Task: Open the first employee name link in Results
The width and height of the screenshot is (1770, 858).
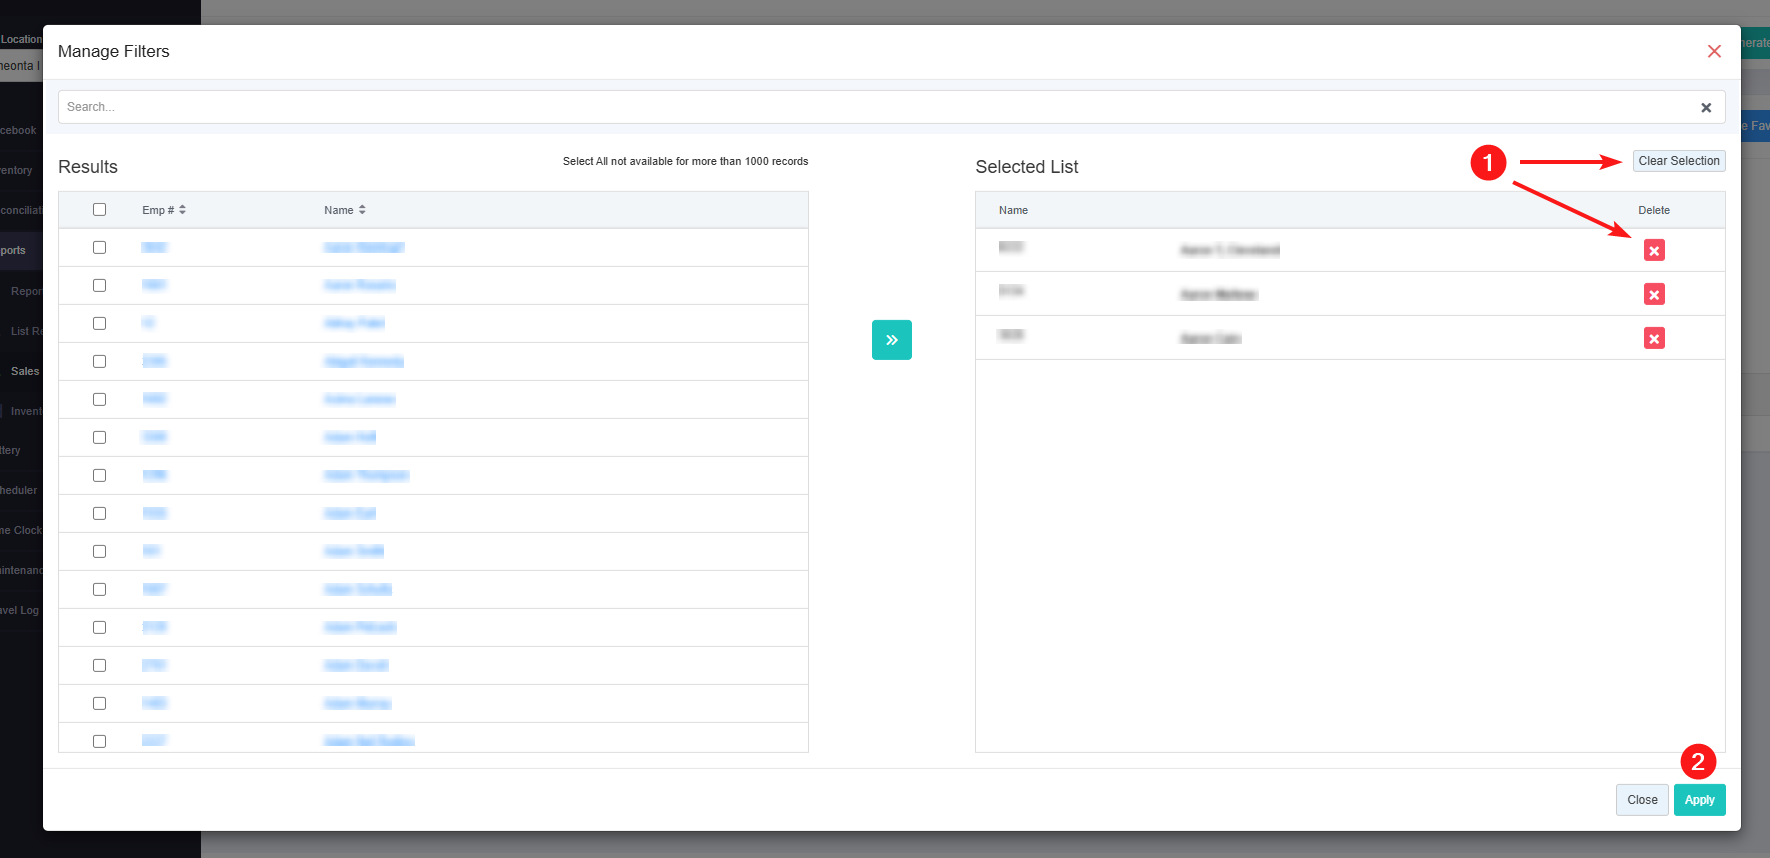Action: pyautogui.click(x=364, y=248)
